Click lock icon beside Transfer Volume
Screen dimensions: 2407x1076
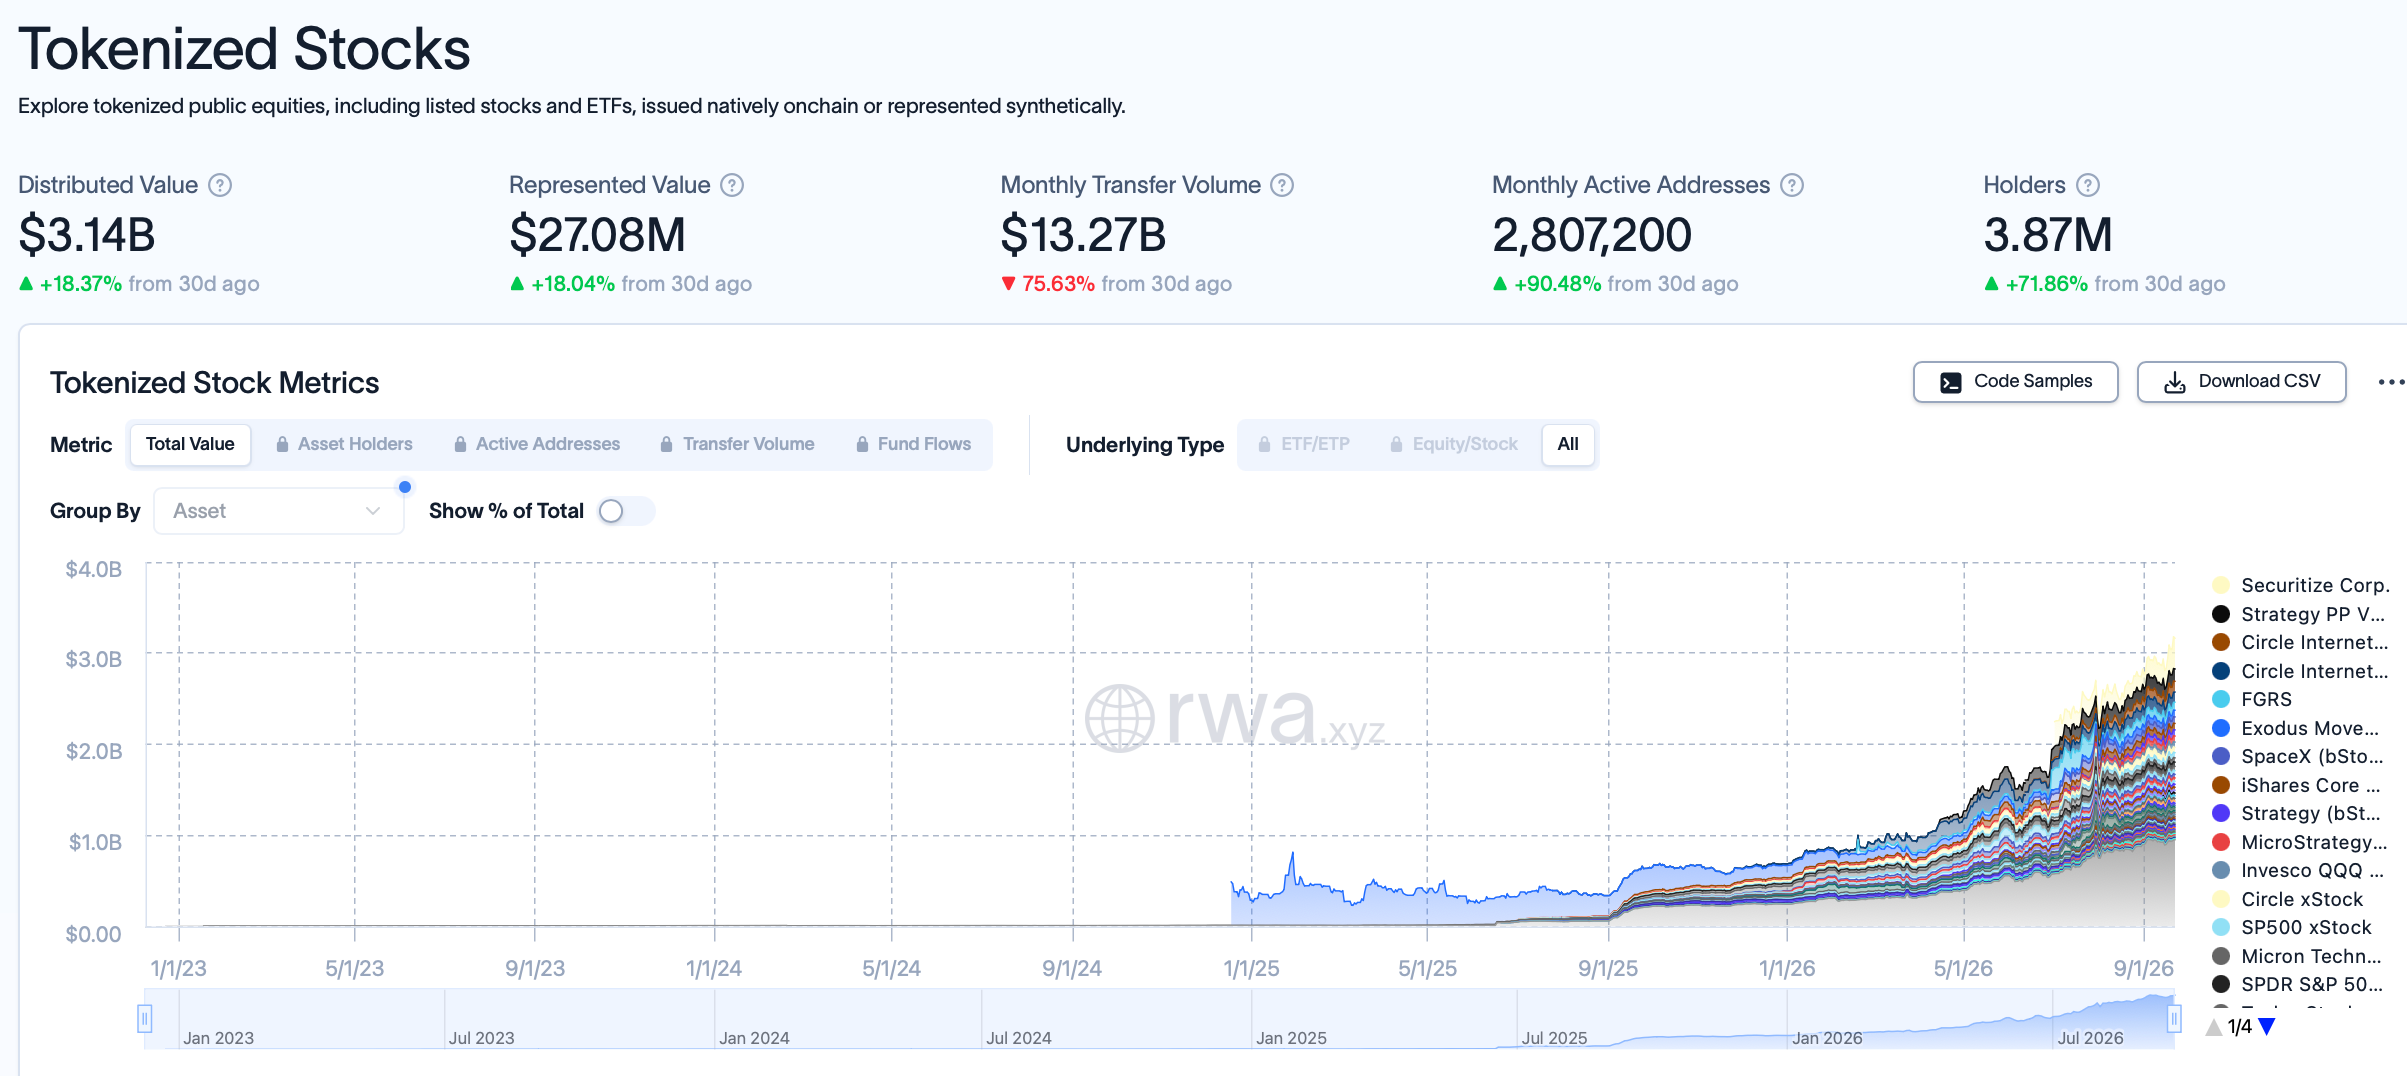[666, 444]
